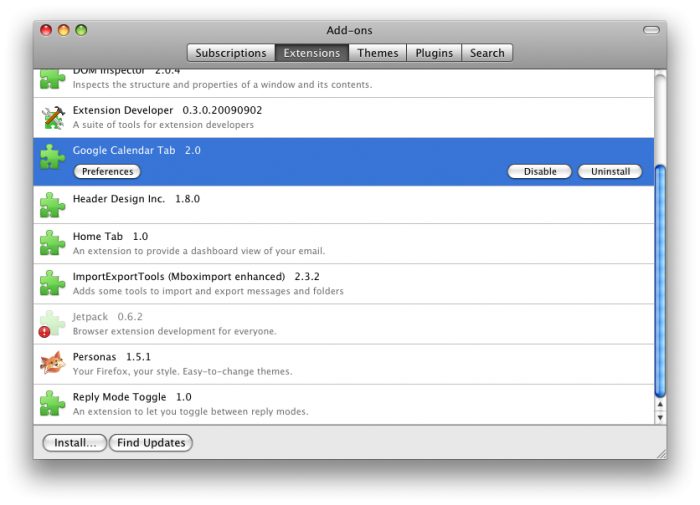Click the window resize grip corner
700x505 pixels.
tap(661, 454)
